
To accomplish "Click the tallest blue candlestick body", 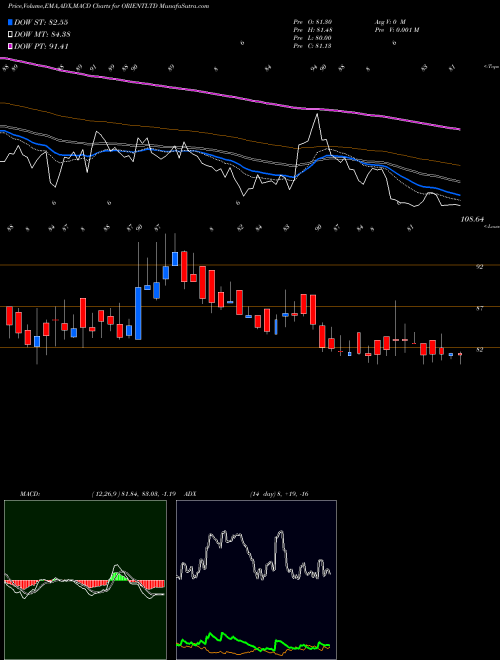I will (x=138, y=313).
